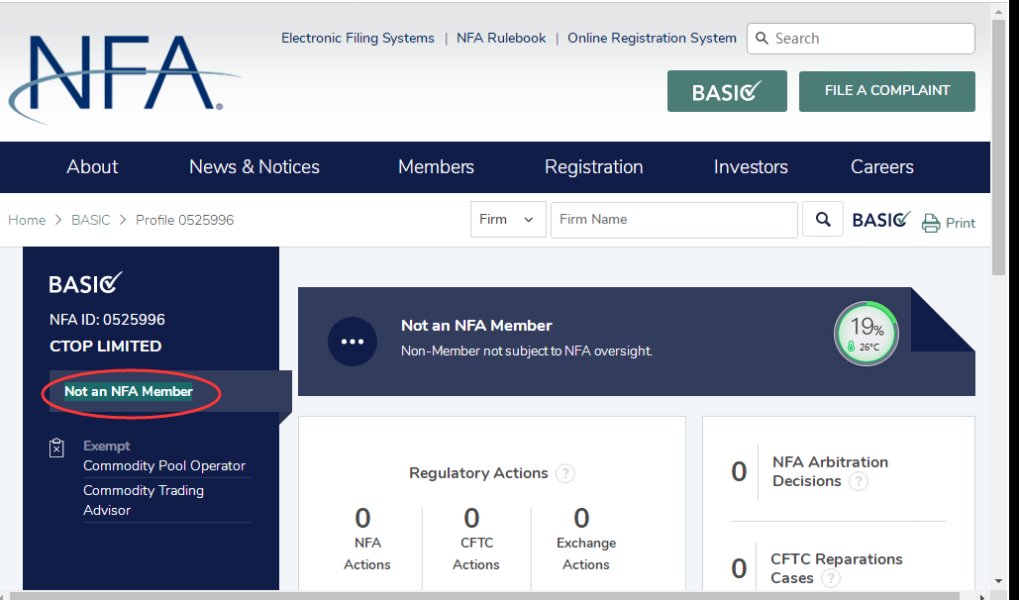Click the three-dots status icon in banner
This screenshot has width=1019, height=600.
point(352,341)
